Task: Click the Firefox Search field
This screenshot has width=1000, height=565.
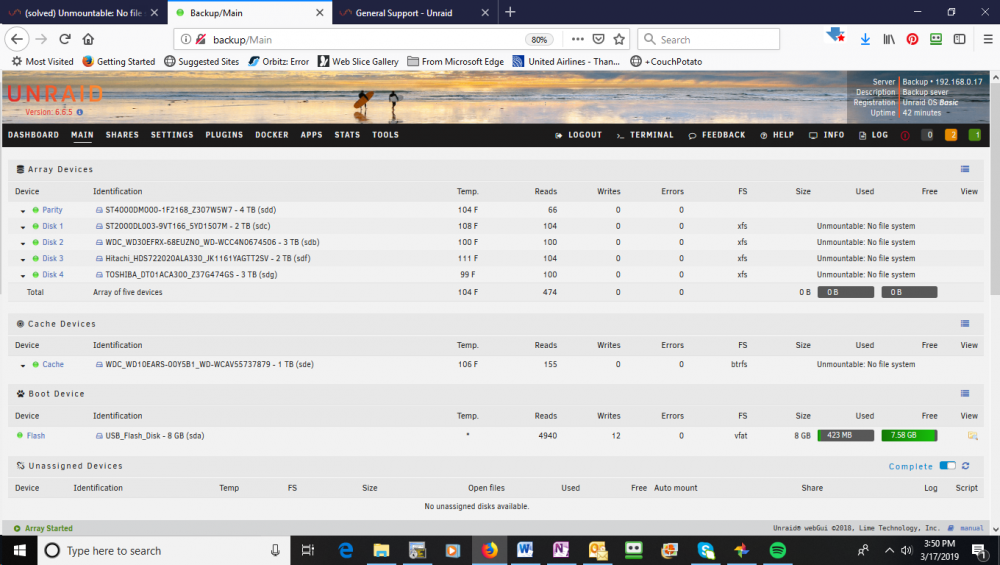Action: pyautogui.click(x=709, y=40)
